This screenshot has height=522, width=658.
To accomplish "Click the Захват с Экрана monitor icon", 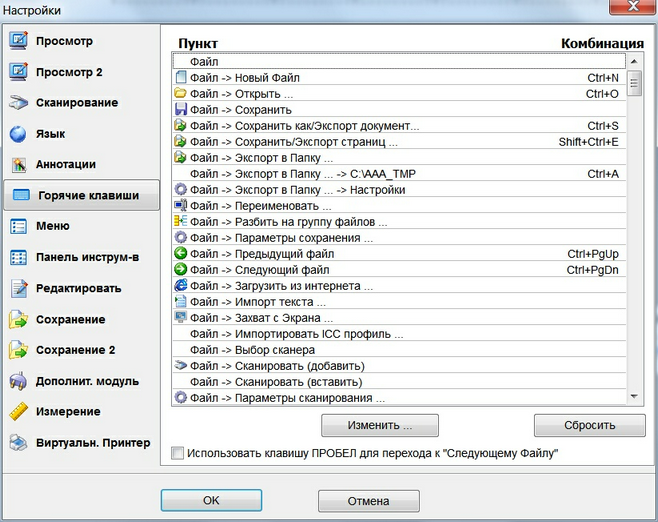I will (180, 317).
